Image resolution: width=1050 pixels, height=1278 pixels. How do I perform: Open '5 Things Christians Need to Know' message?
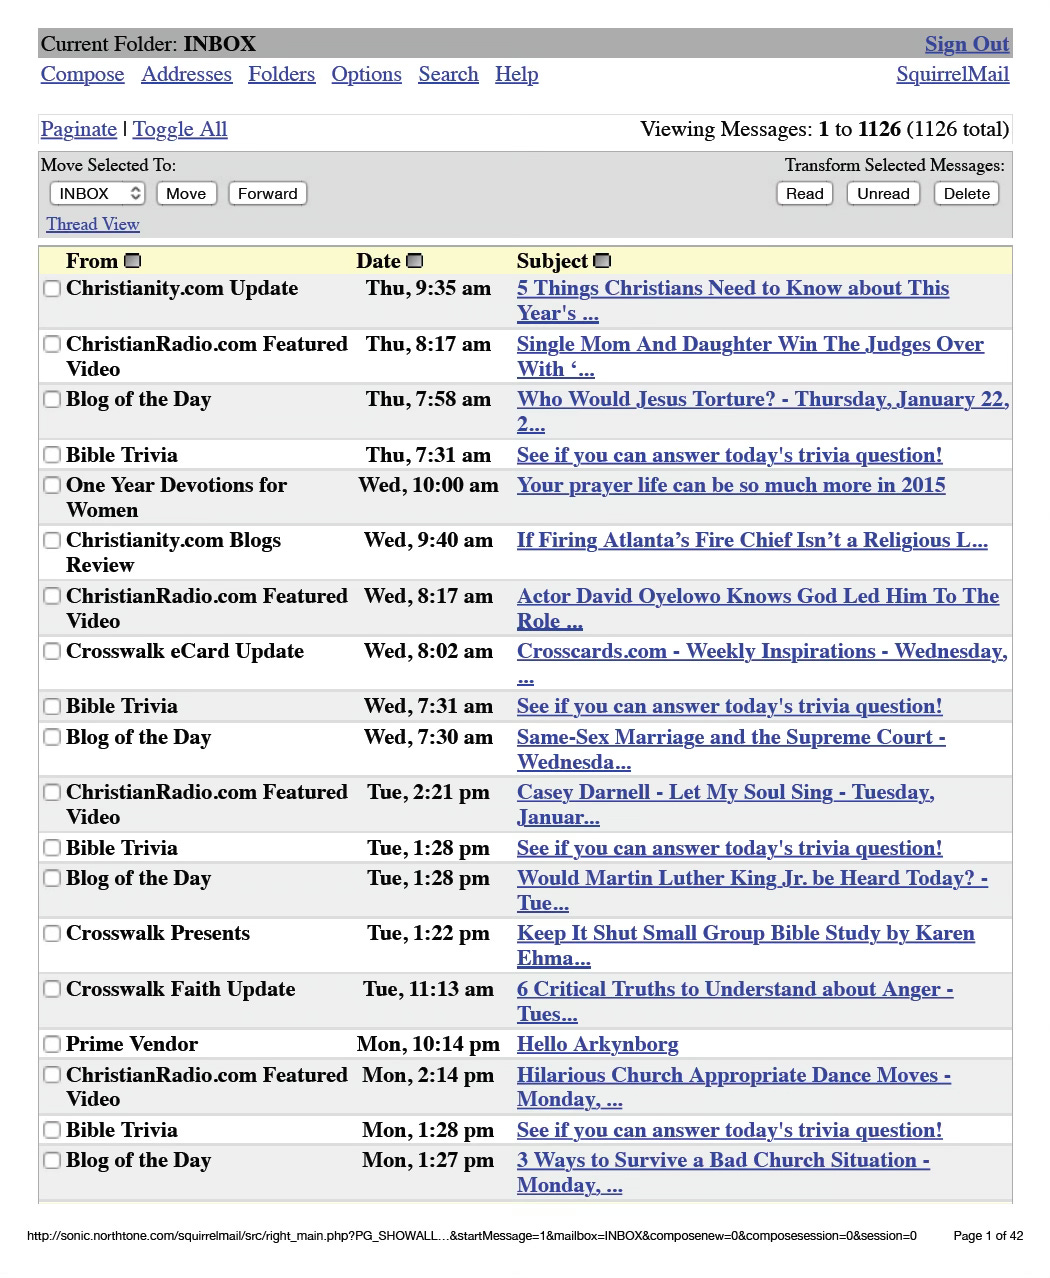pos(733,301)
